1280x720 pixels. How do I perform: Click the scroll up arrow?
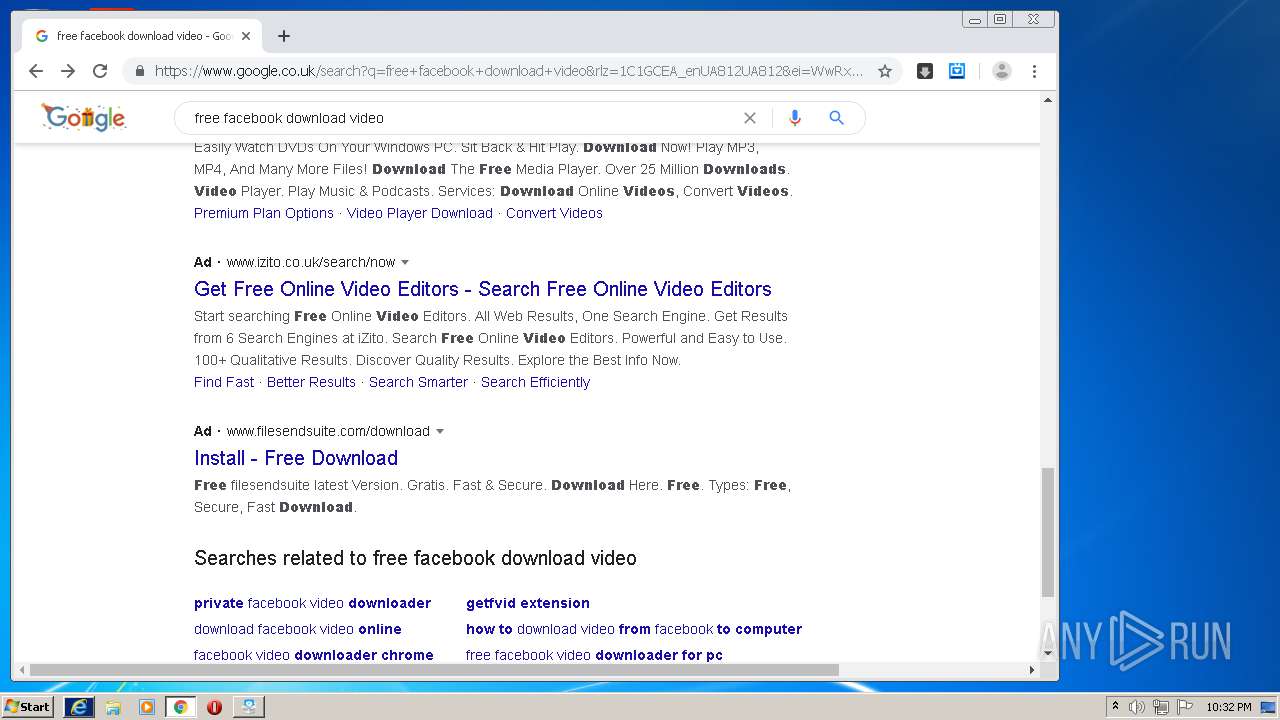pyautogui.click(x=1048, y=100)
